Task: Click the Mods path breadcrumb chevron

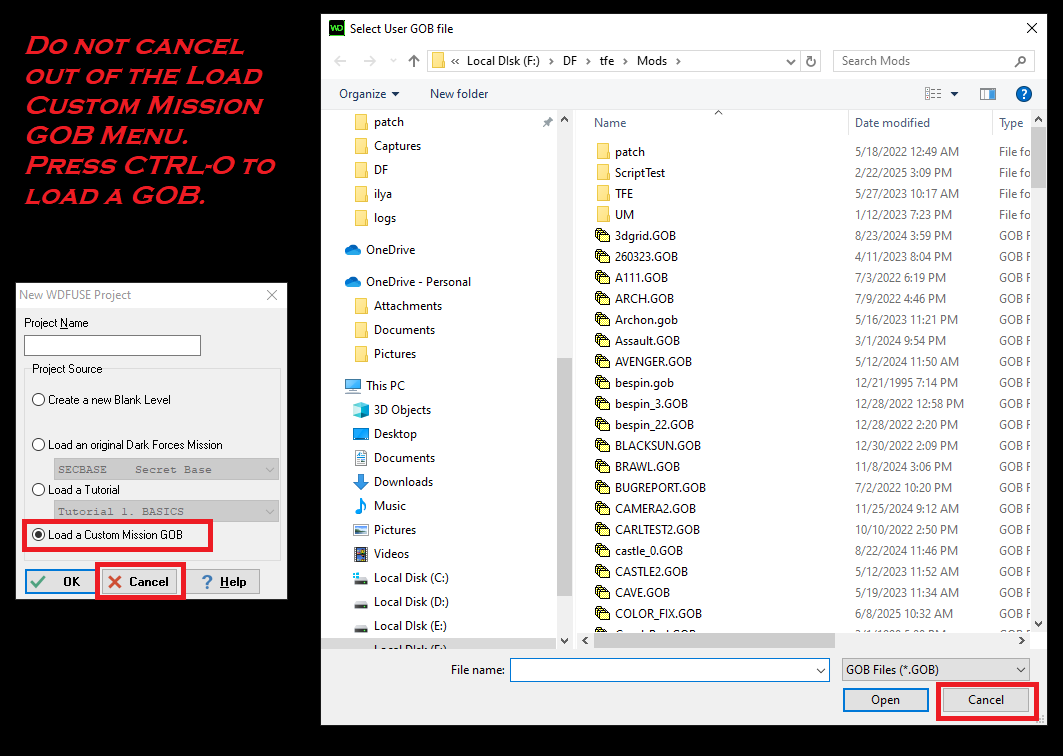Action: click(x=678, y=61)
